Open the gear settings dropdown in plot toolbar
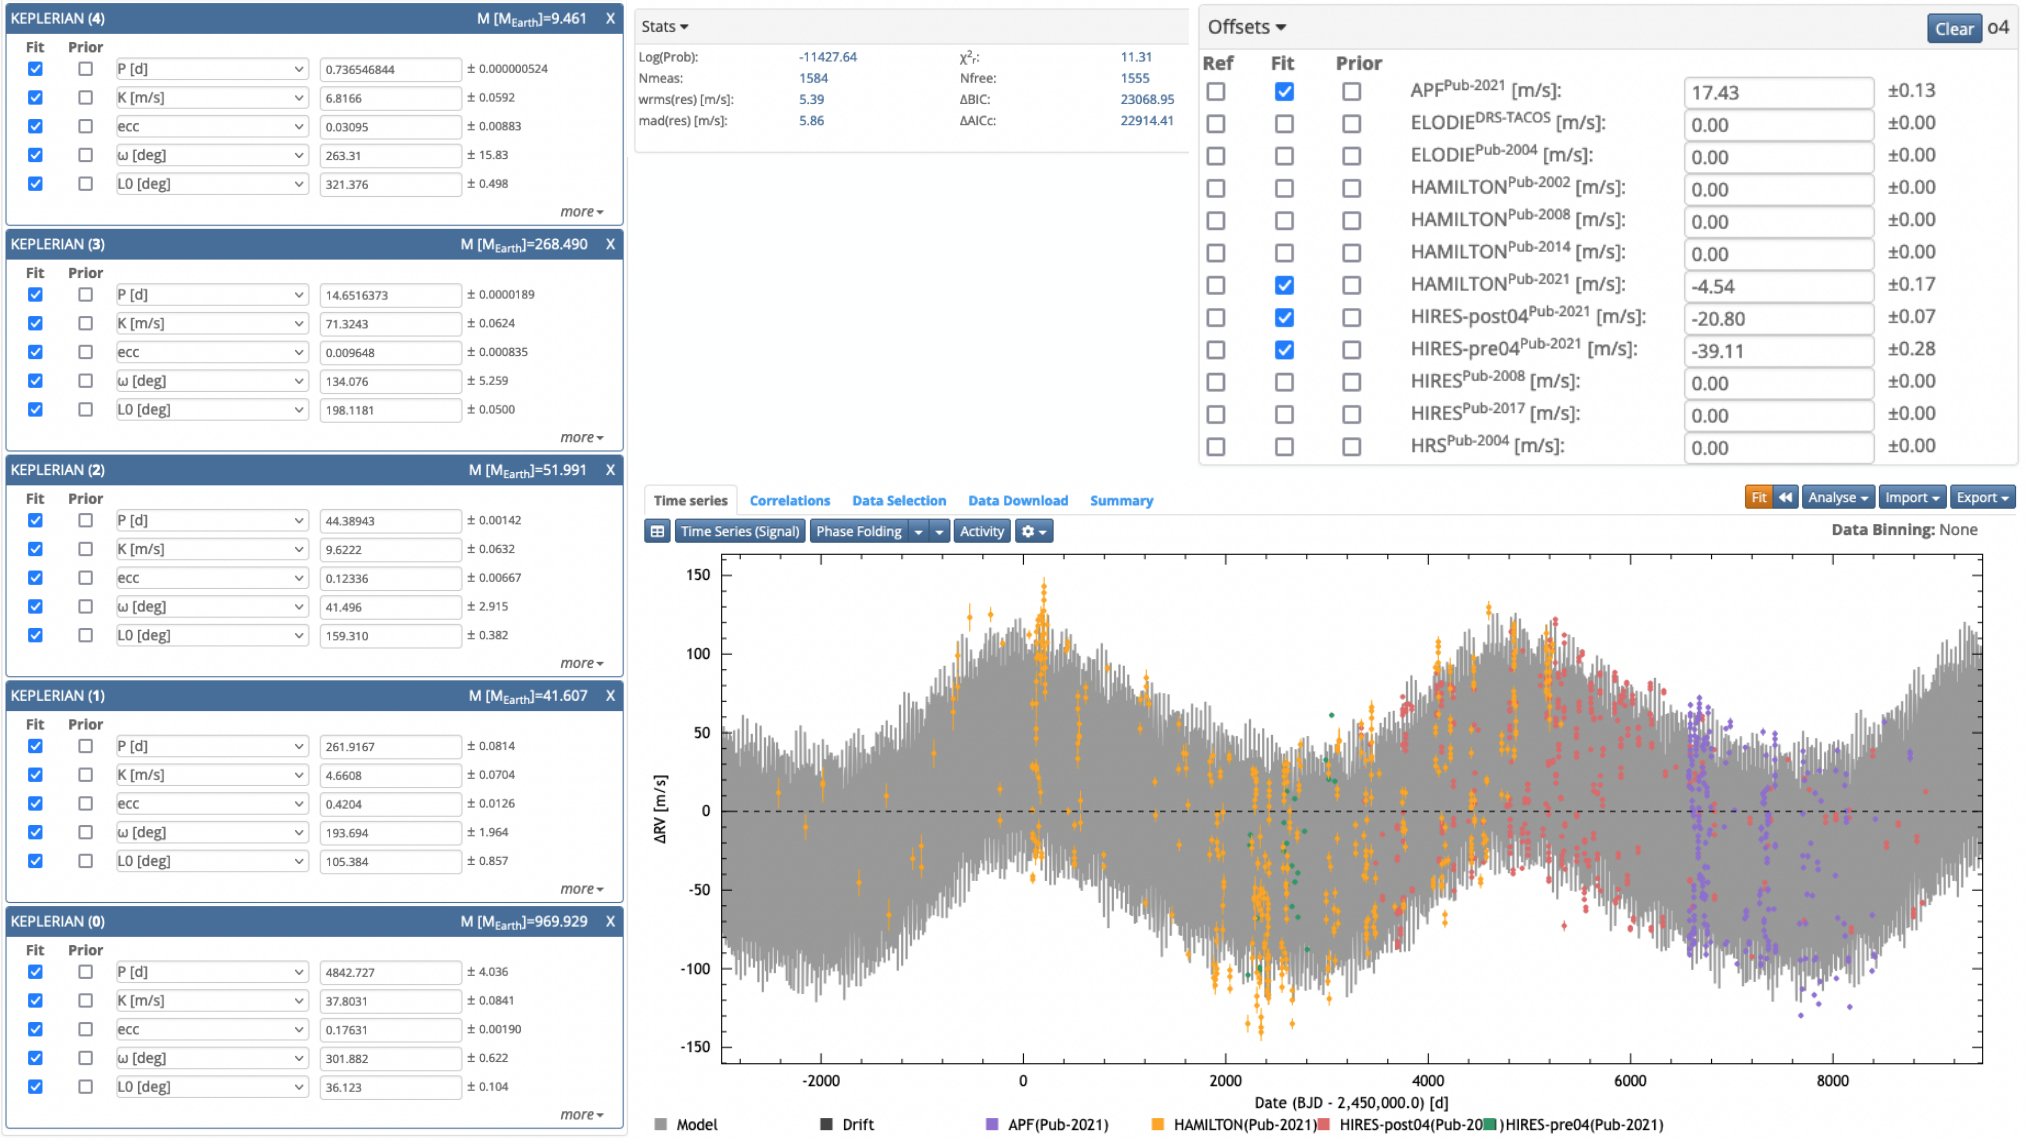2027x1140 pixels. click(x=1034, y=532)
